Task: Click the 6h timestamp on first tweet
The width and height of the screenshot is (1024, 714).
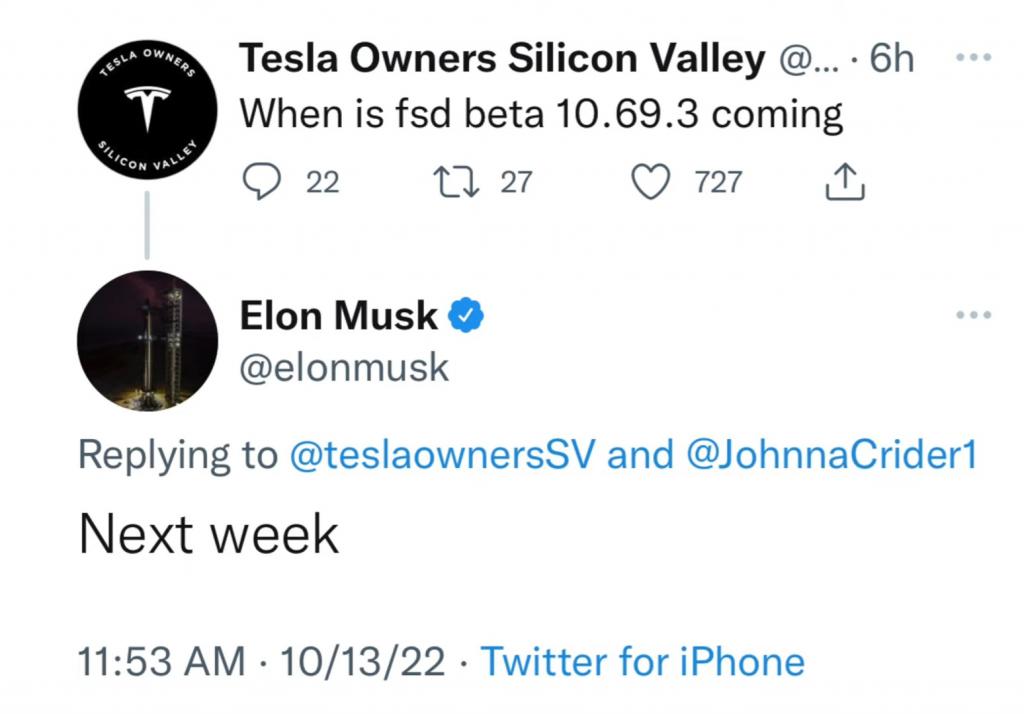Action: coord(891,57)
